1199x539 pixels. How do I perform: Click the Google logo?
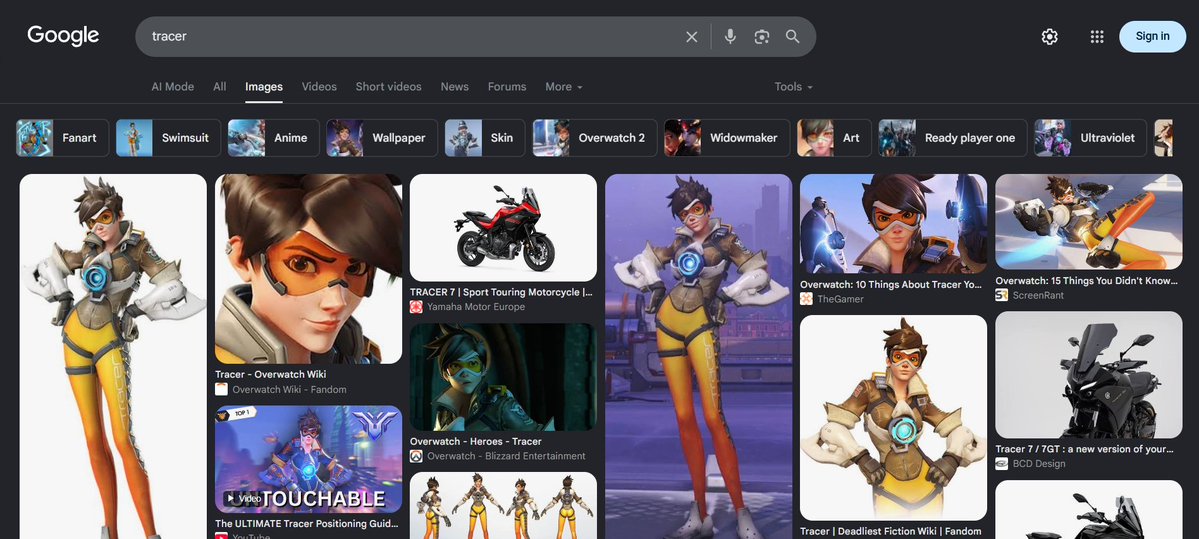pyautogui.click(x=63, y=35)
